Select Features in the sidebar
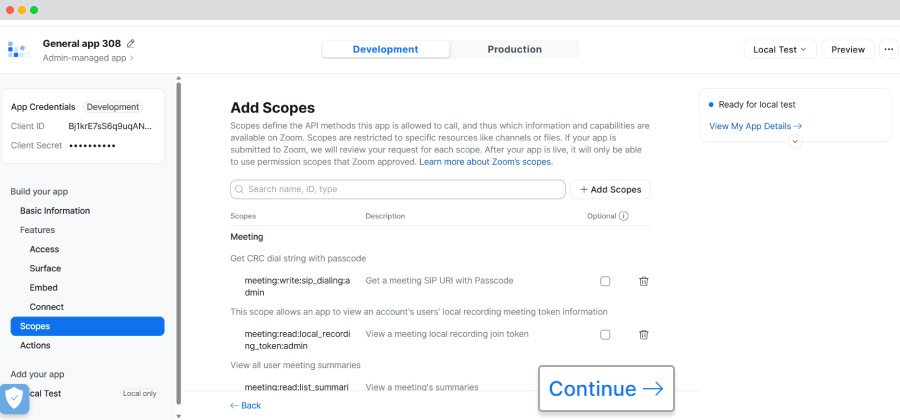Viewport: 900px width, 420px height. point(37,230)
